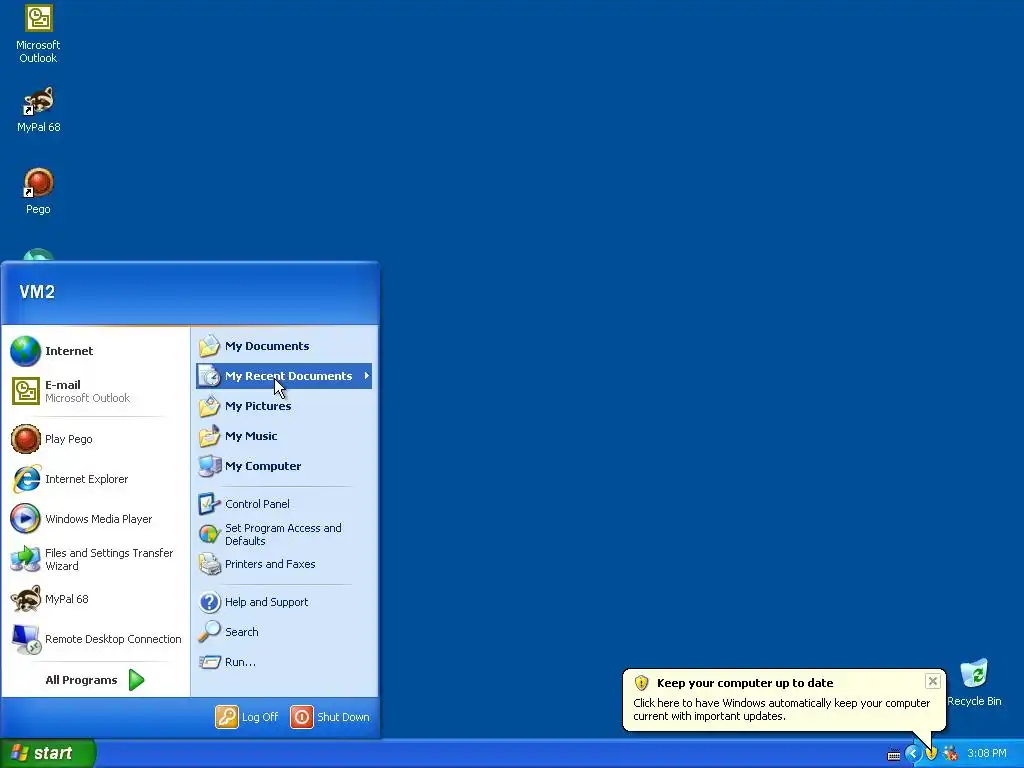This screenshot has height=768, width=1024.
Task: Click the Shut Down button
Action: click(x=330, y=717)
